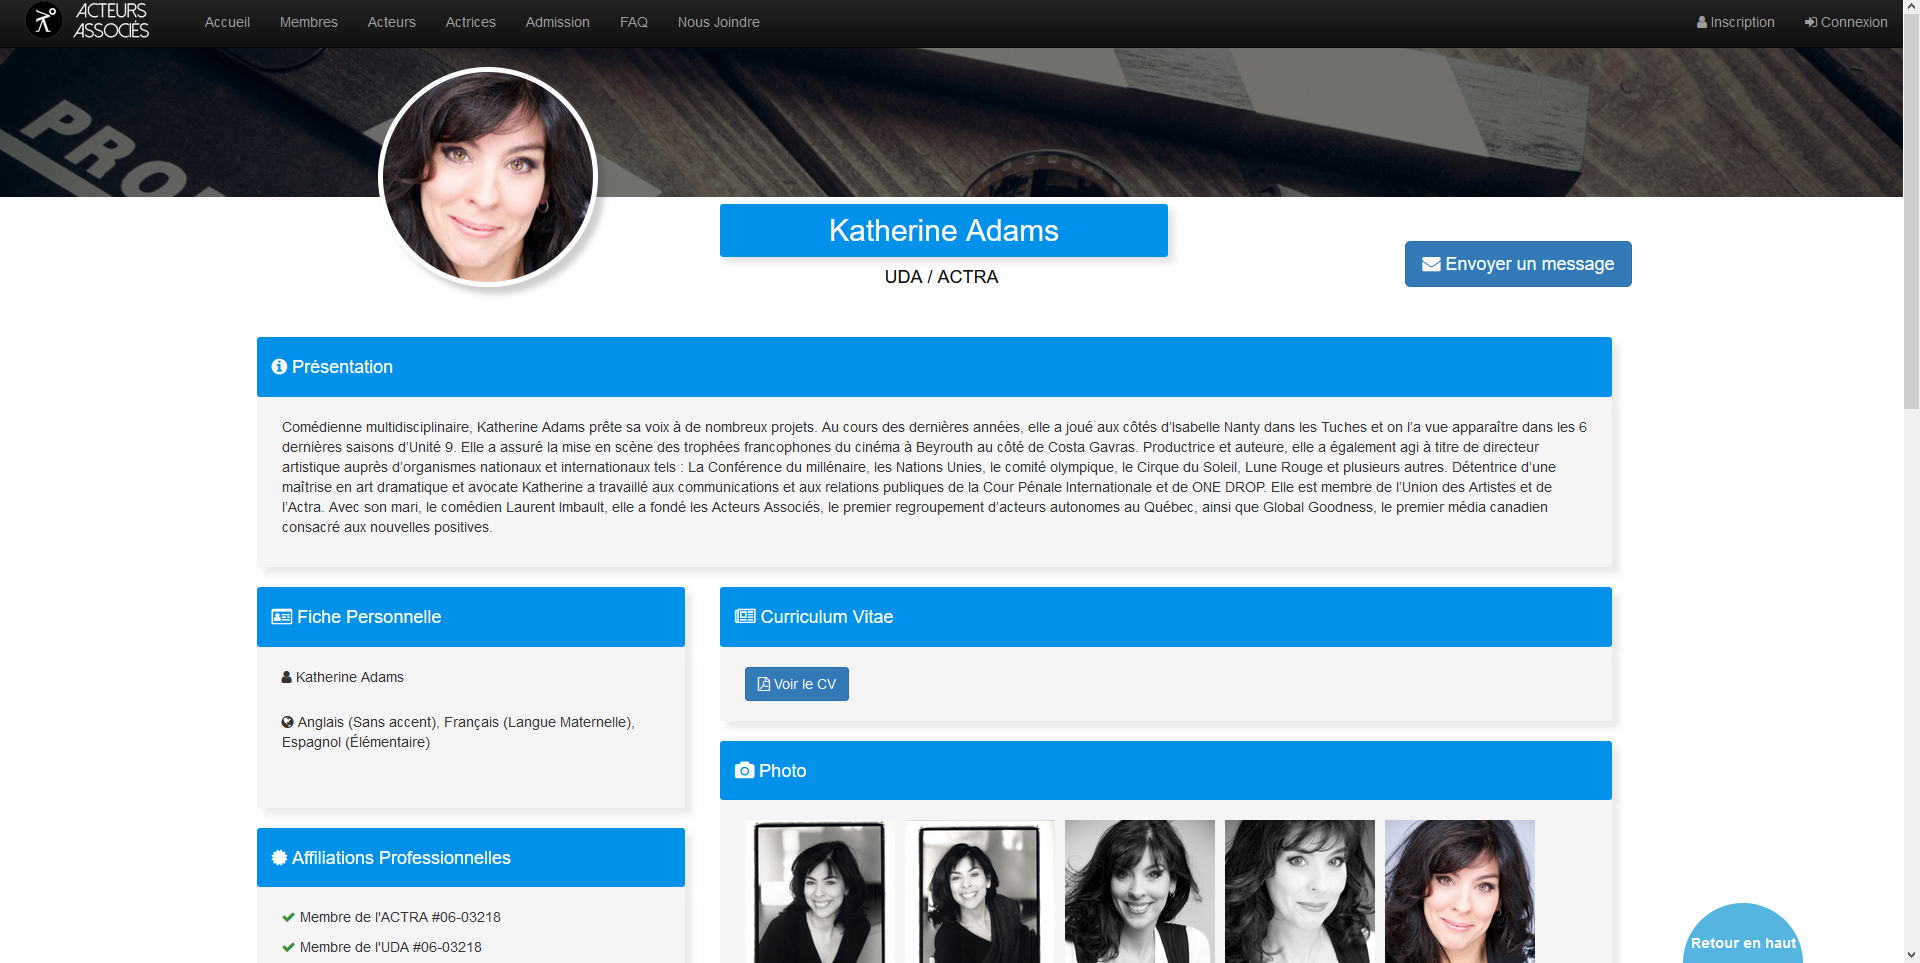Open the Accueil menu item
The height and width of the screenshot is (963, 1920).
pyautogui.click(x=227, y=22)
